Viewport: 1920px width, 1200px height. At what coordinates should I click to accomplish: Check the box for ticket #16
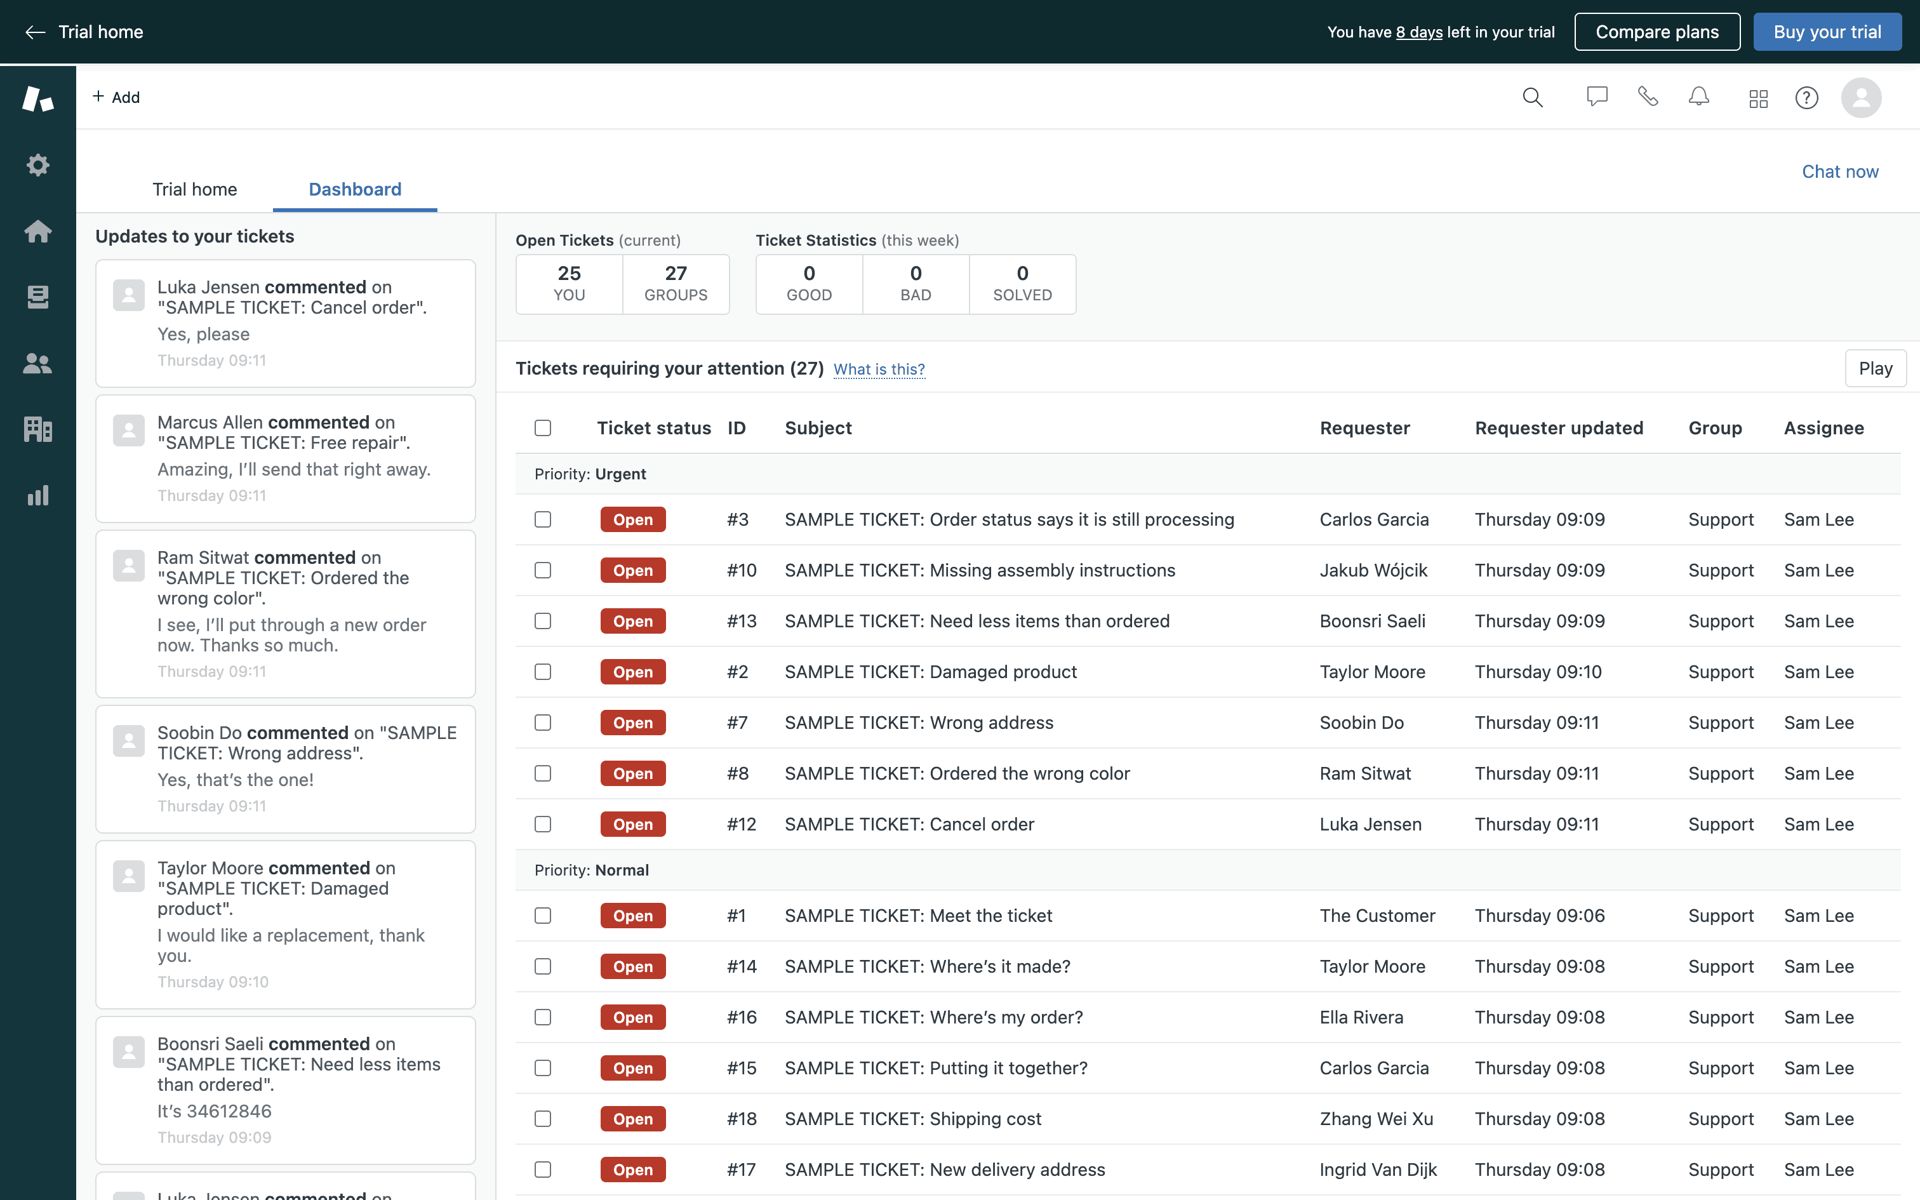[543, 1017]
